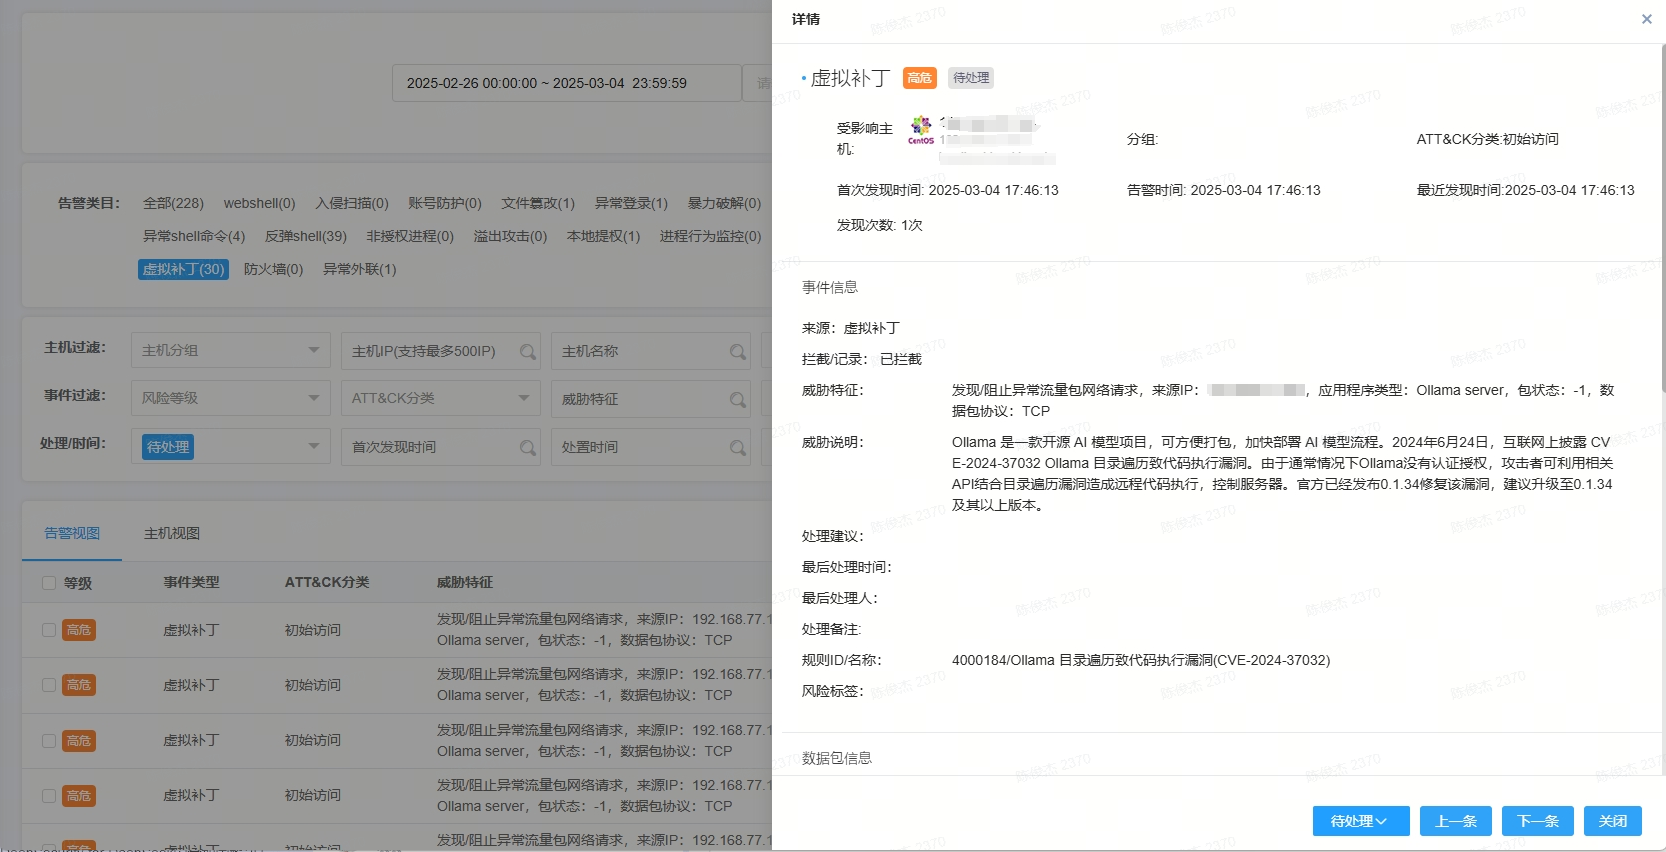Click the 高危 risk badge in details
The image size is (1666, 852).
click(919, 78)
